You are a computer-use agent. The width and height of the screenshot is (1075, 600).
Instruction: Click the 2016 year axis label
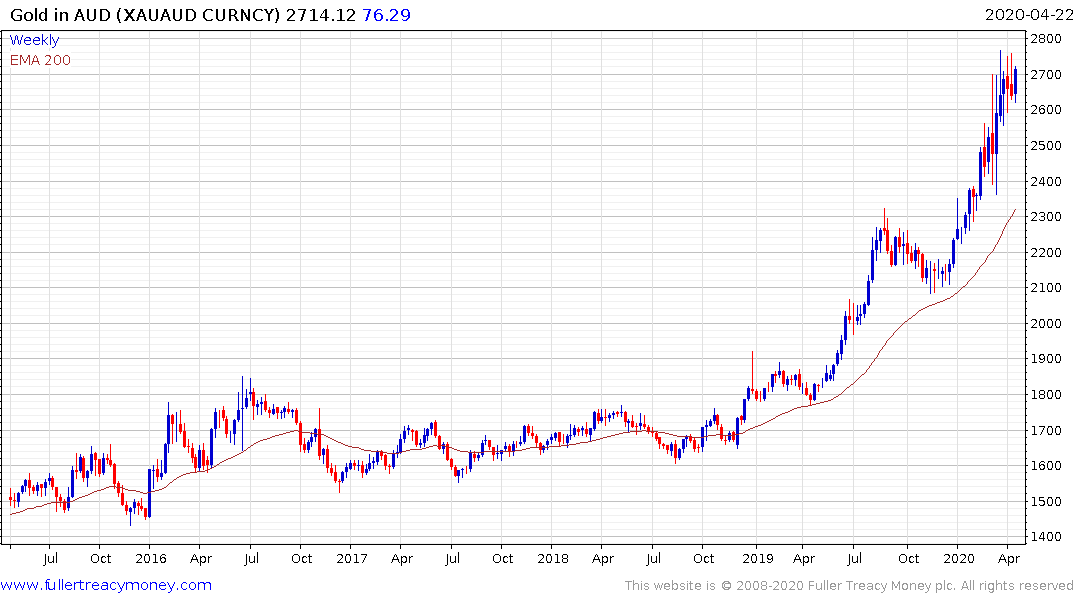(x=151, y=558)
